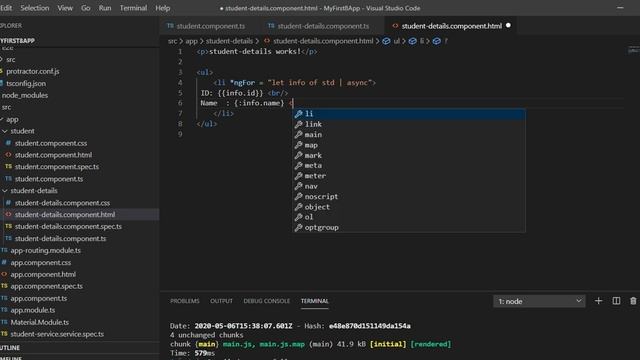640x360 pixels.
Task: Choose 'mark' autocomplete suggestion
Action: pos(409,155)
